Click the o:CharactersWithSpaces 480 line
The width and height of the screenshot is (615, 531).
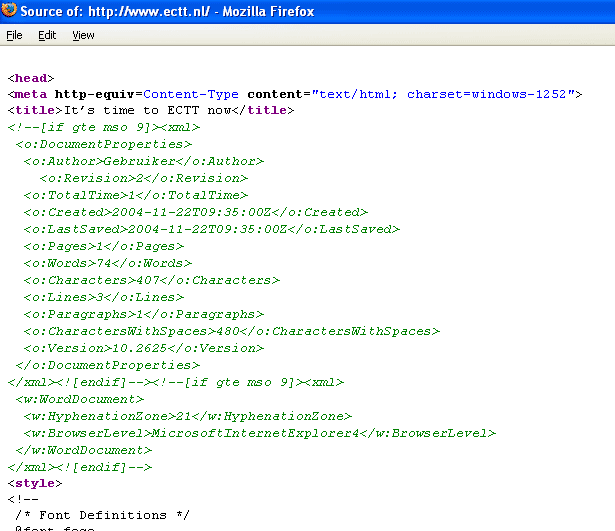(x=232, y=331)
